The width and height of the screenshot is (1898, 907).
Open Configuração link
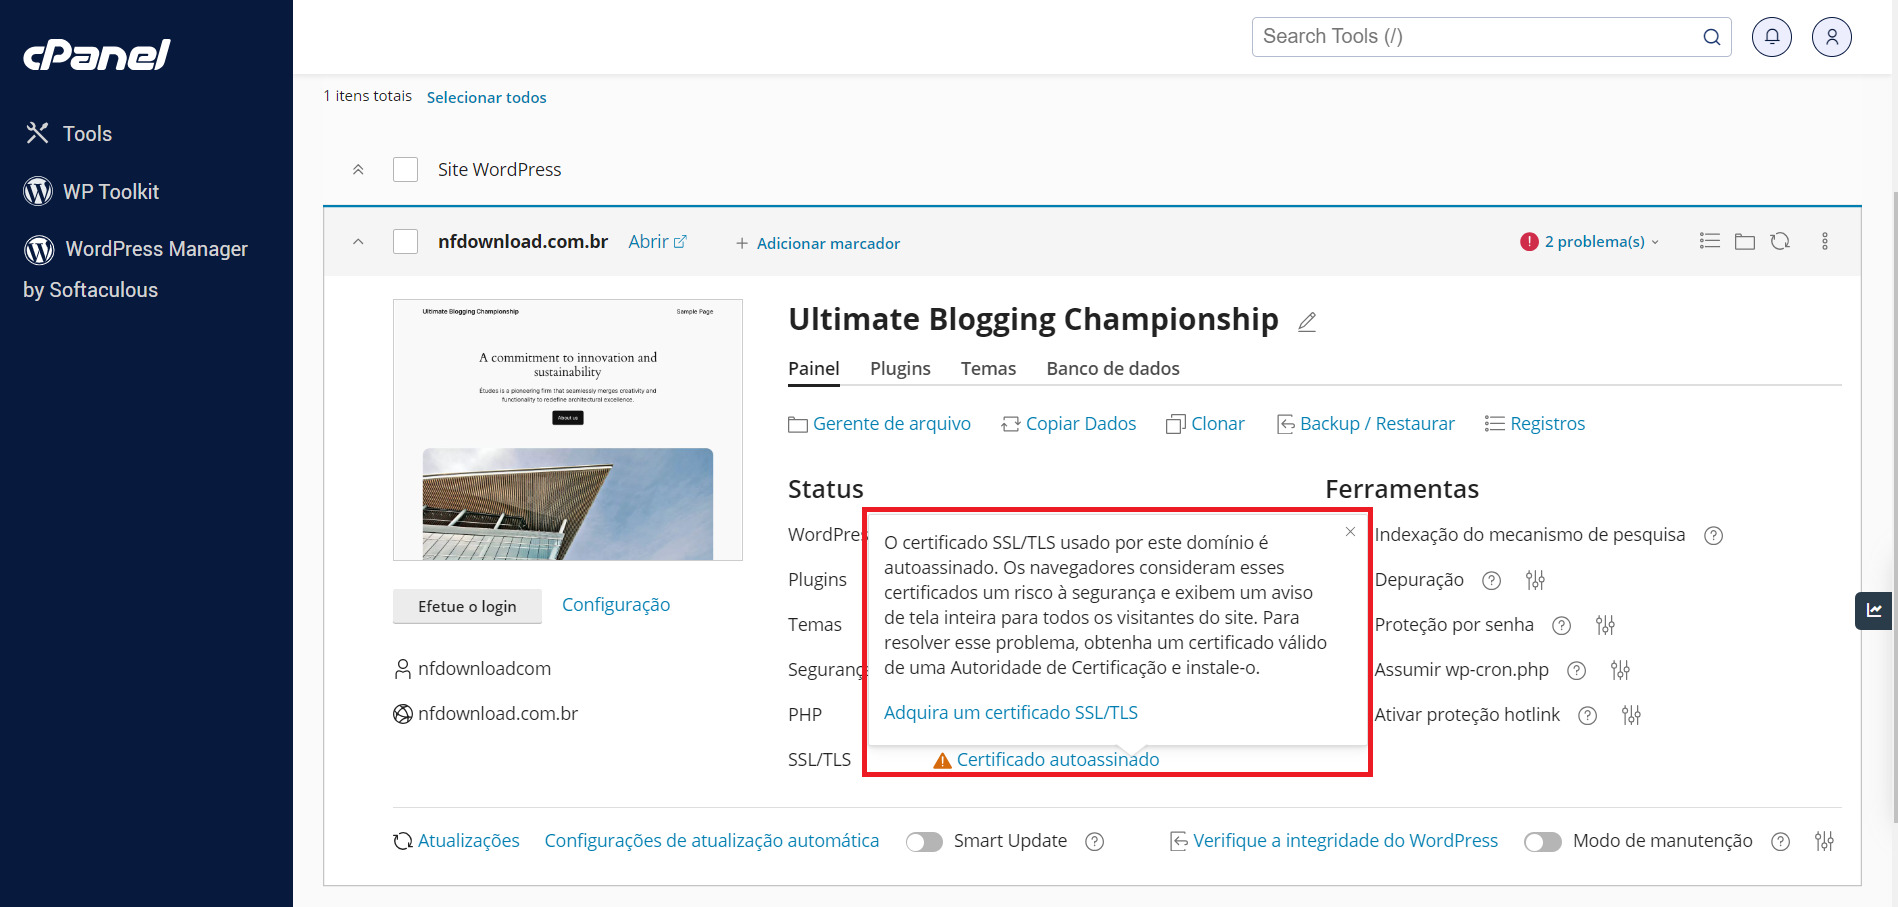click(x=616, y=605)
